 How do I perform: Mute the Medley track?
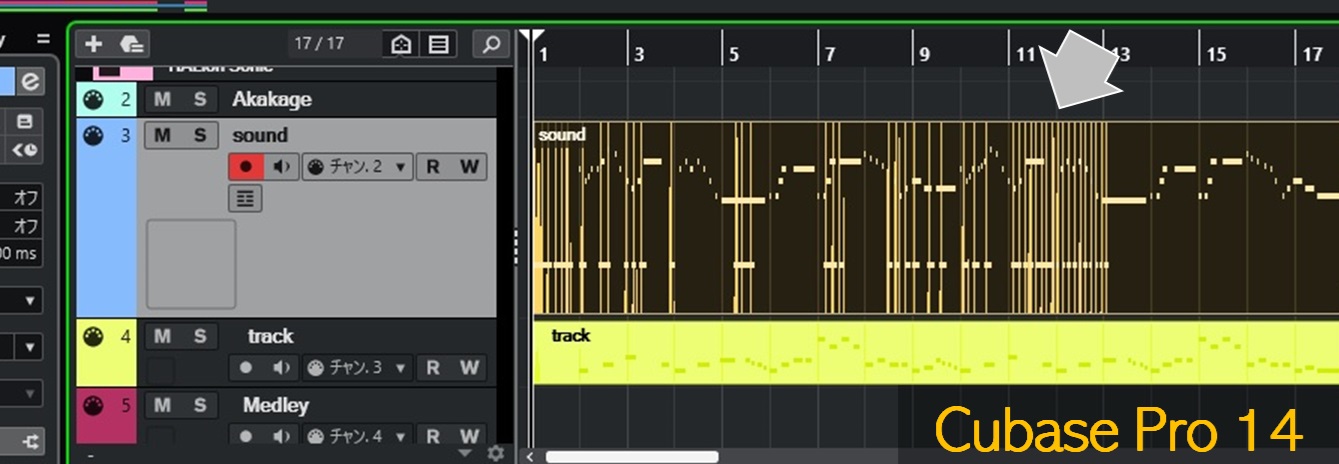point(162,406)
